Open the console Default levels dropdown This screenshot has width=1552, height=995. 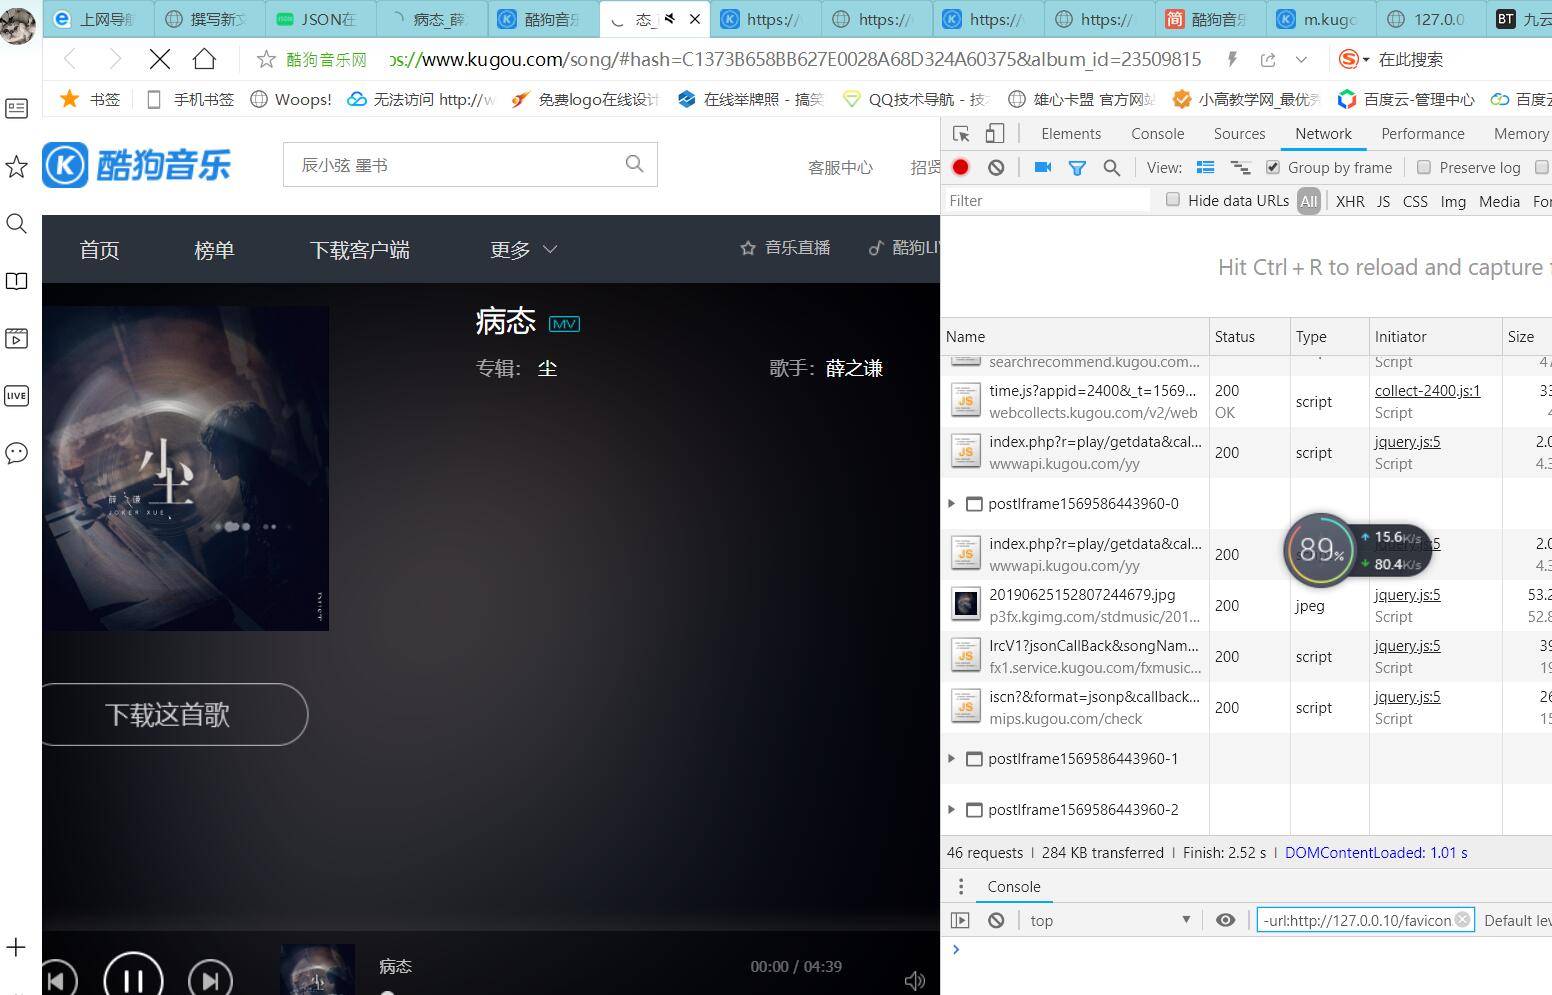[x=1517, y=920]
